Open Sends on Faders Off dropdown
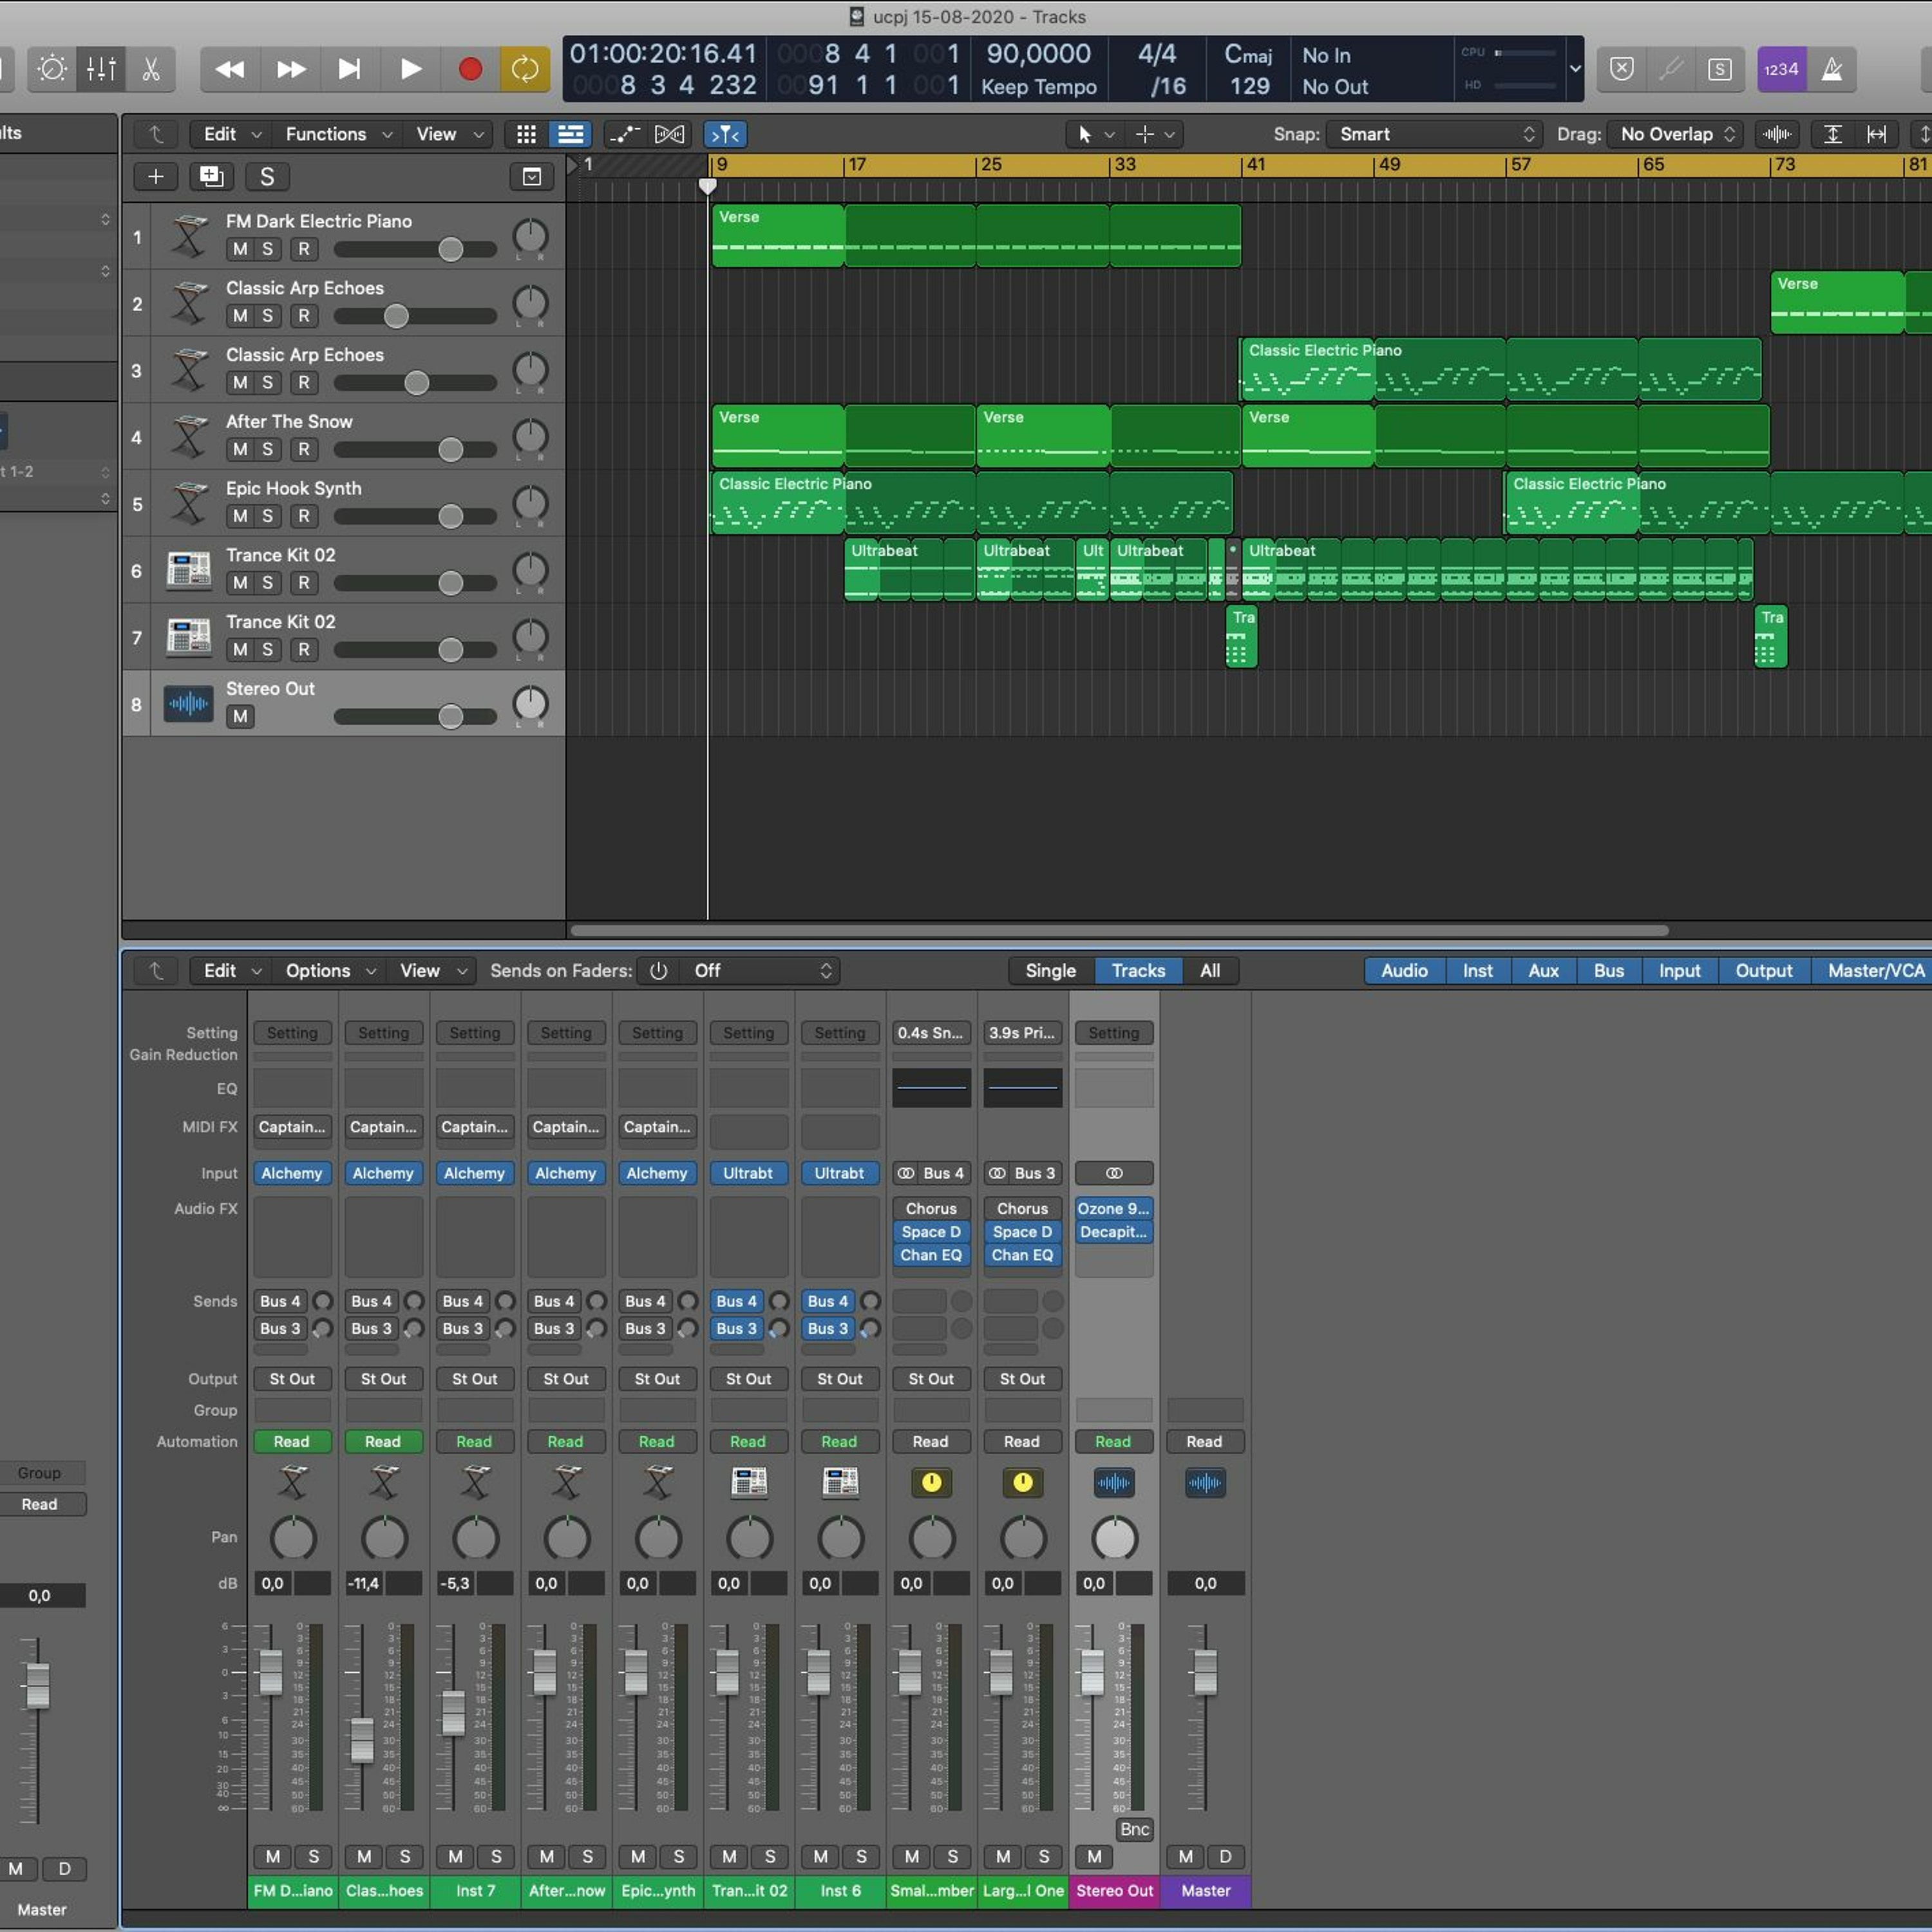 click(x=760, y=970)
